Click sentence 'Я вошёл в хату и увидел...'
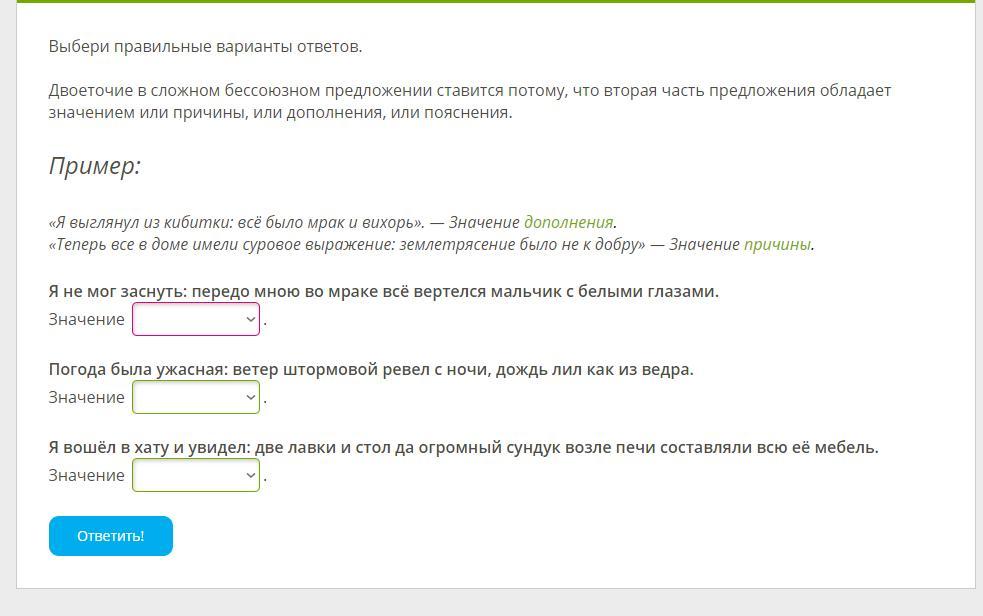Viewport: 983px width, 616px height. pyautogui.click(x=464, y=447)
